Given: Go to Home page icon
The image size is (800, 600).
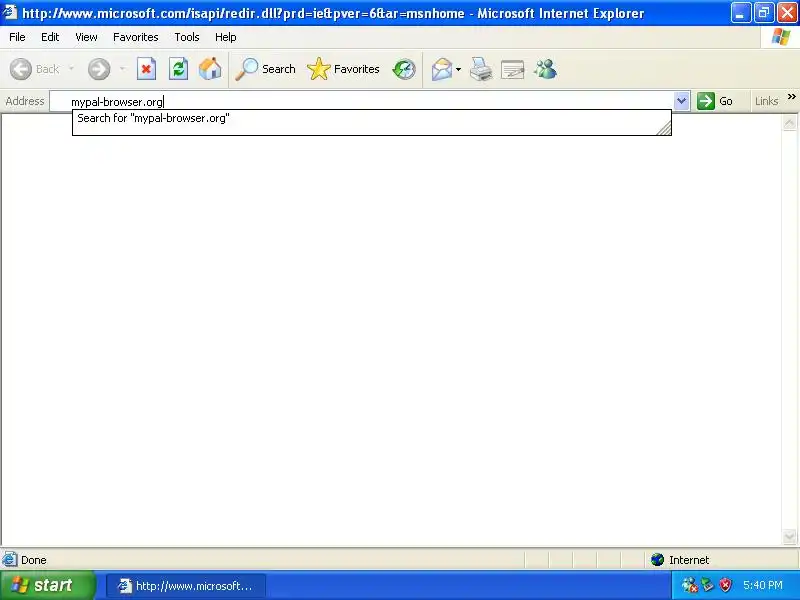Looking at the screenshot, I should [x=210, y=69].
